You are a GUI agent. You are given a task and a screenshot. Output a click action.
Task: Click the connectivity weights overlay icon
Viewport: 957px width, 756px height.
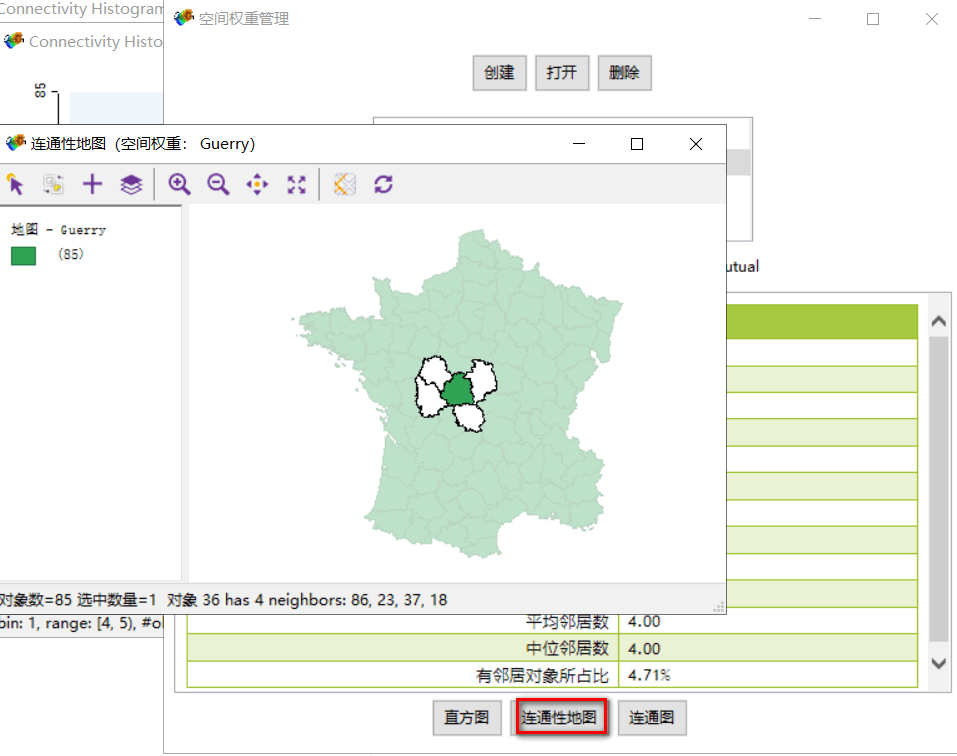coord(343,184)
